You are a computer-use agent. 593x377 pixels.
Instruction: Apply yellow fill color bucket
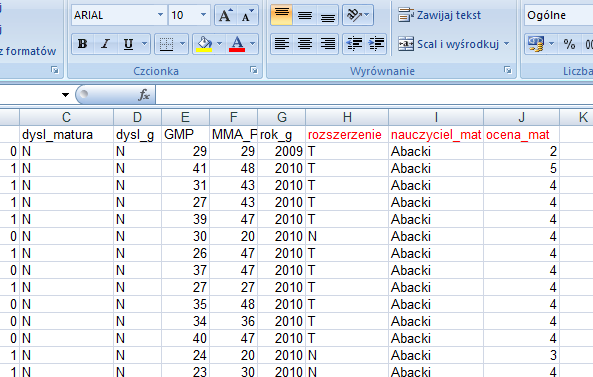(204, 44)
